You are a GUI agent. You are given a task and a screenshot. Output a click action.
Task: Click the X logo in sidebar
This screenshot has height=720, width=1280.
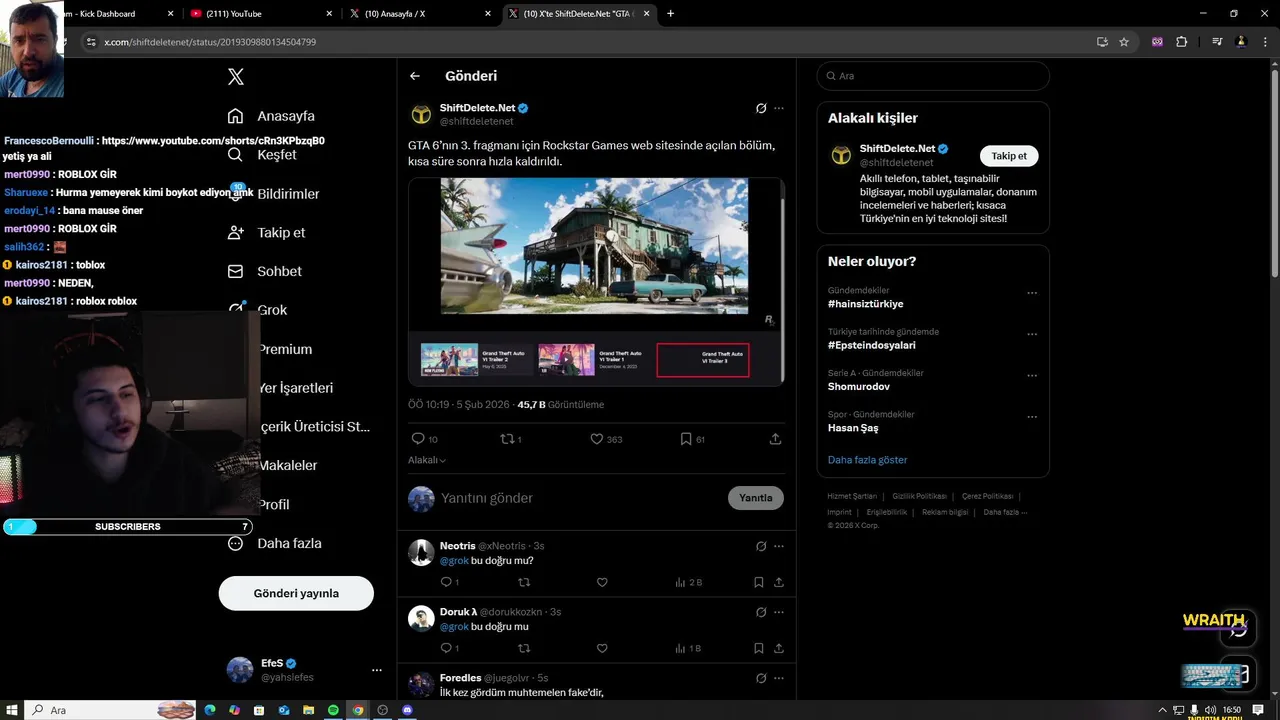[236, 77]
